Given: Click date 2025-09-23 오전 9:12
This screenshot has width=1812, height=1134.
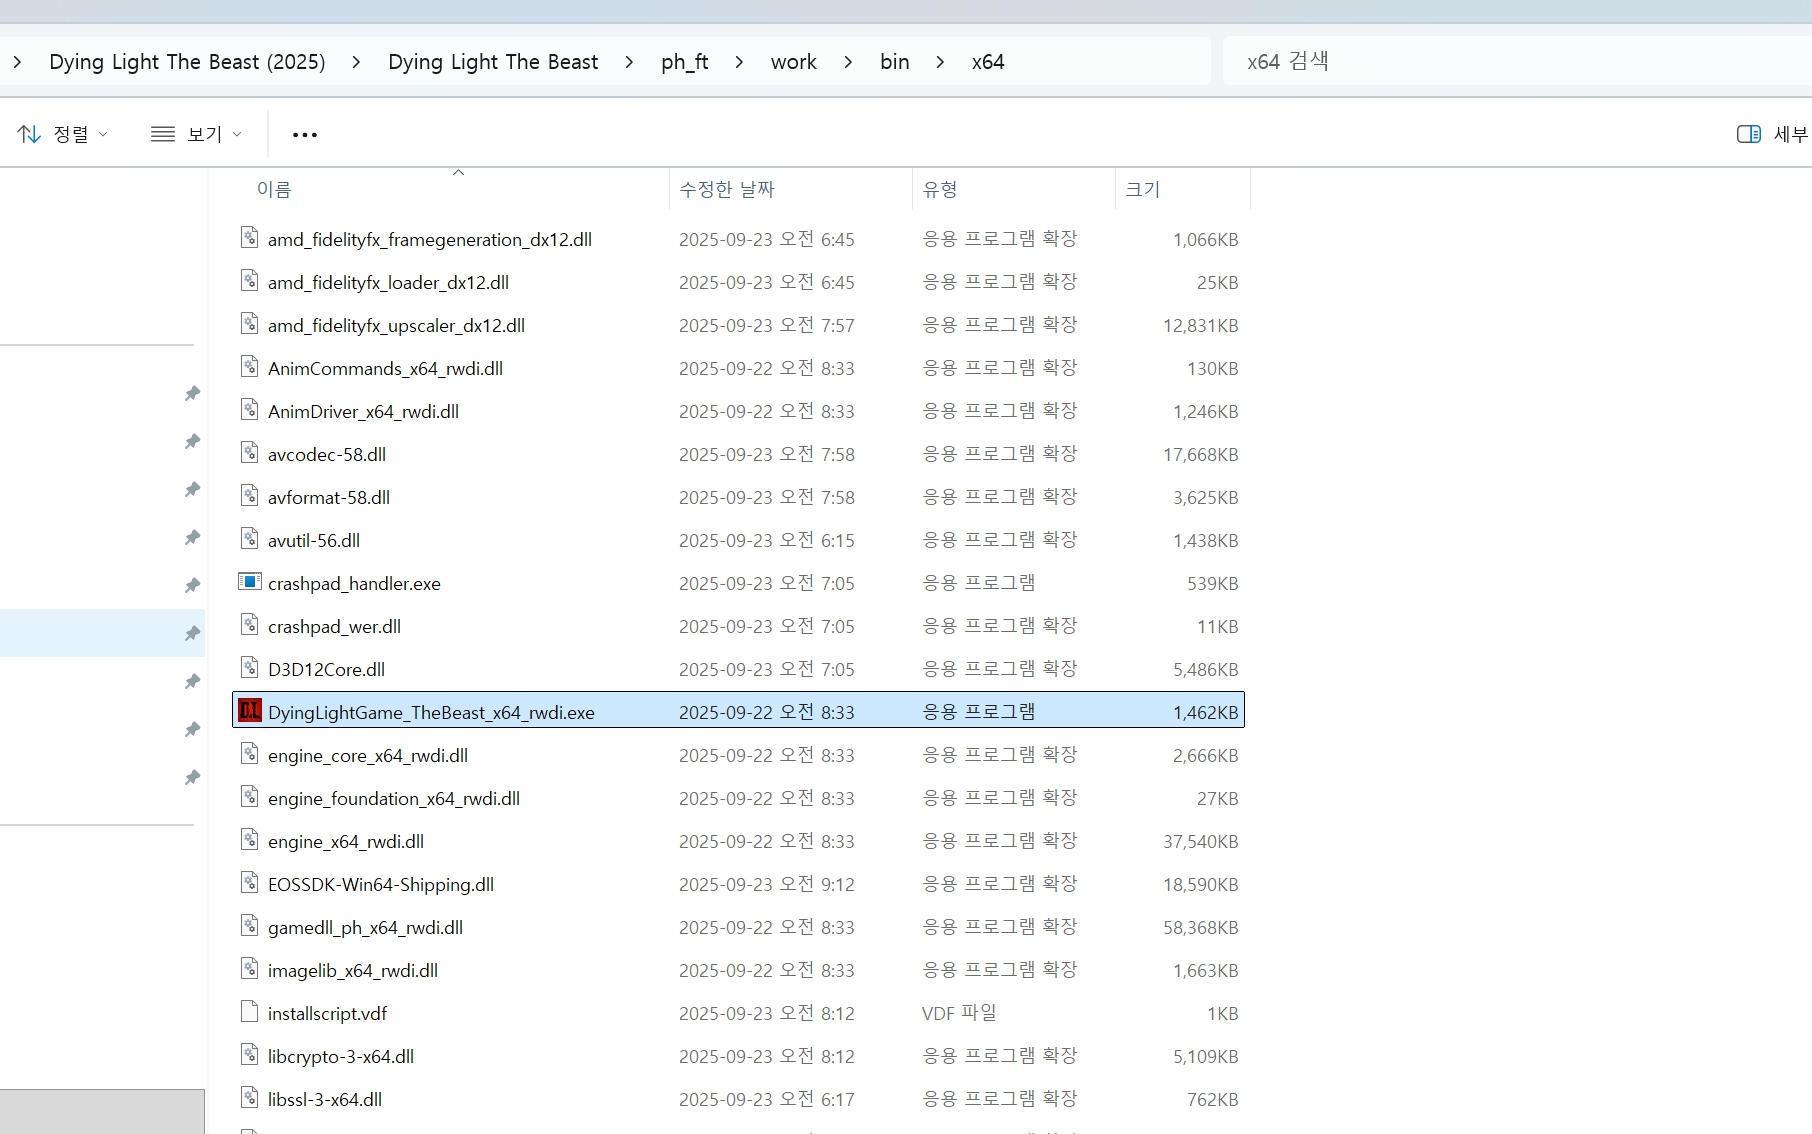Looking at the screenshot, I should click(x=766, y=884).
